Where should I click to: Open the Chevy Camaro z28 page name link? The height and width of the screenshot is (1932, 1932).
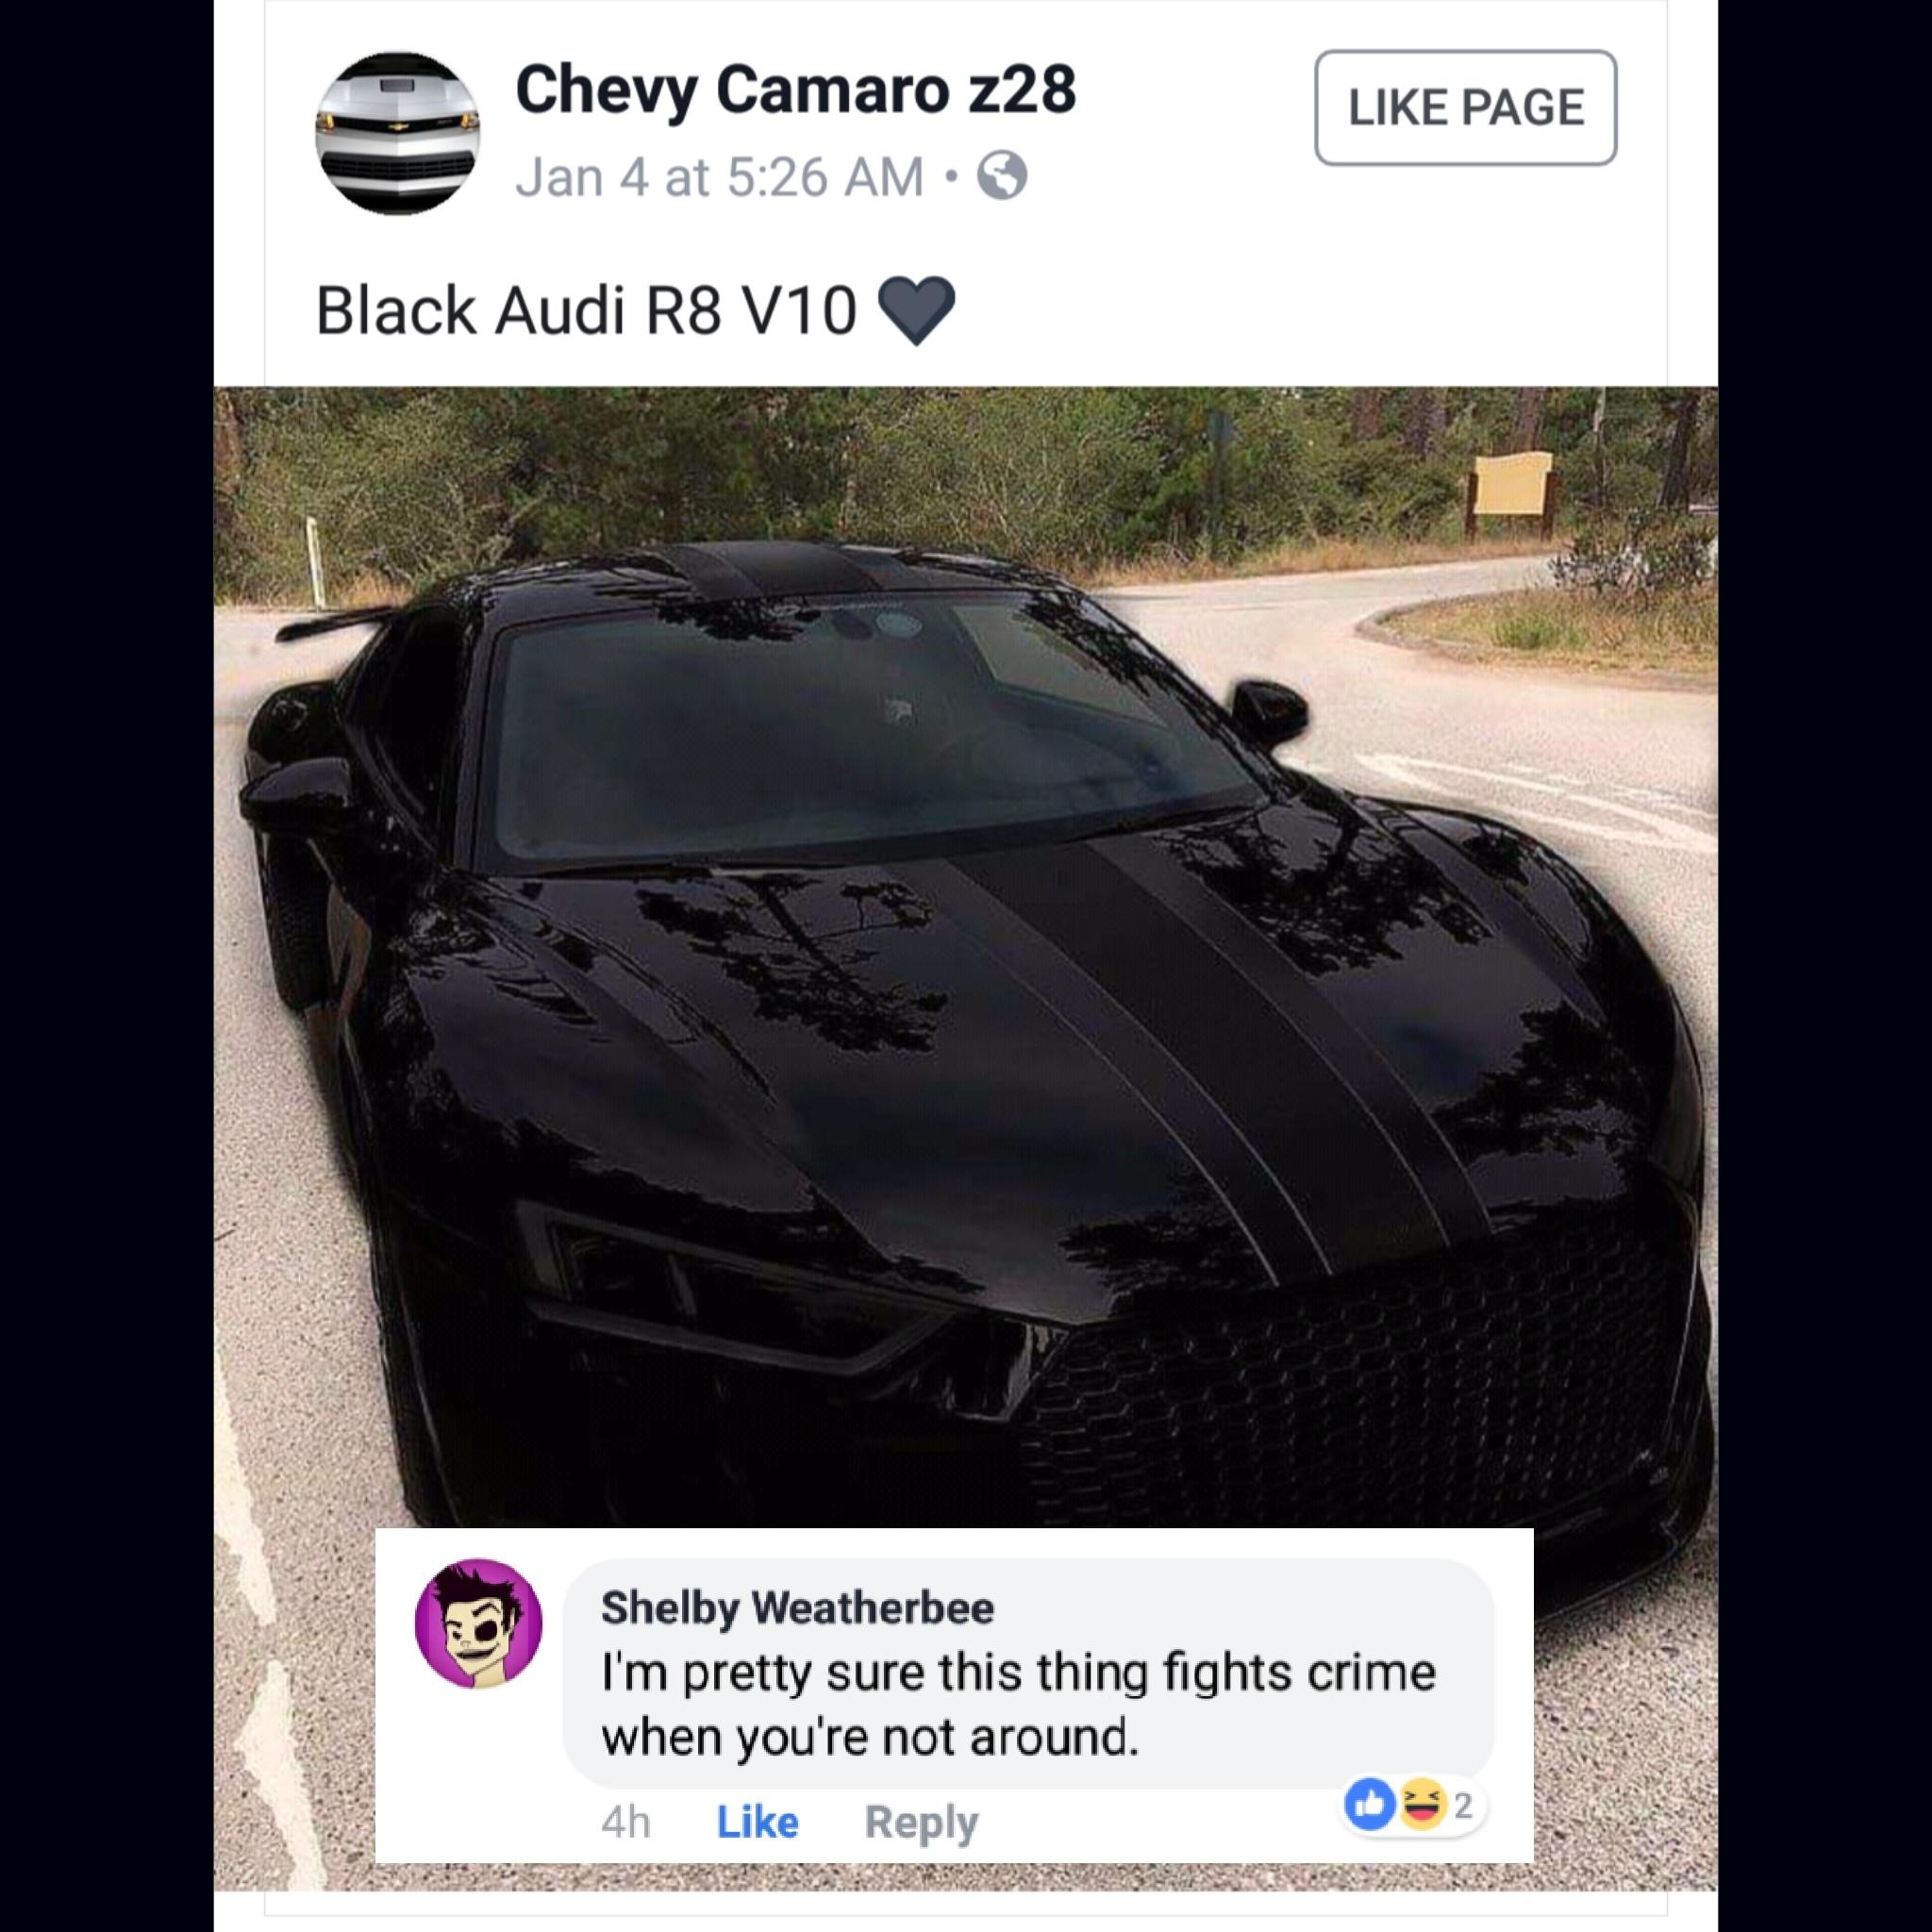click(x=796, y=90)
